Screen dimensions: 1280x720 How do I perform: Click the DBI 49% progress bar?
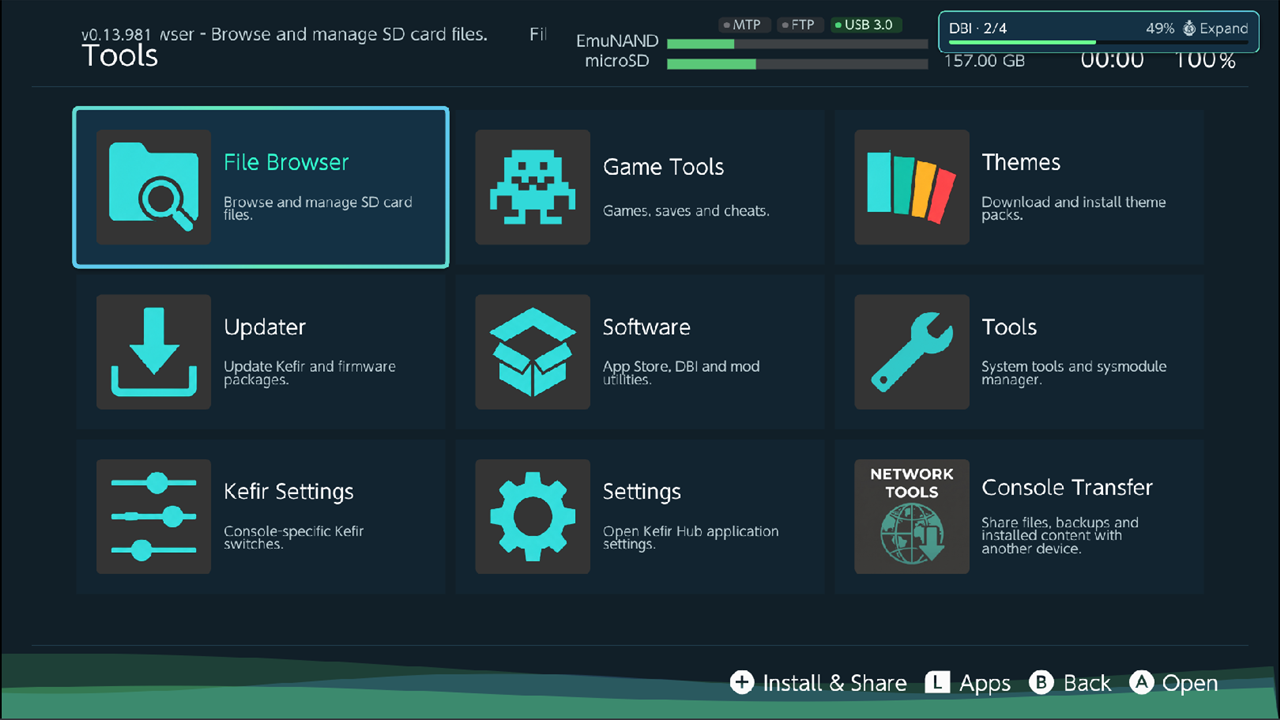click(1098, 43)
